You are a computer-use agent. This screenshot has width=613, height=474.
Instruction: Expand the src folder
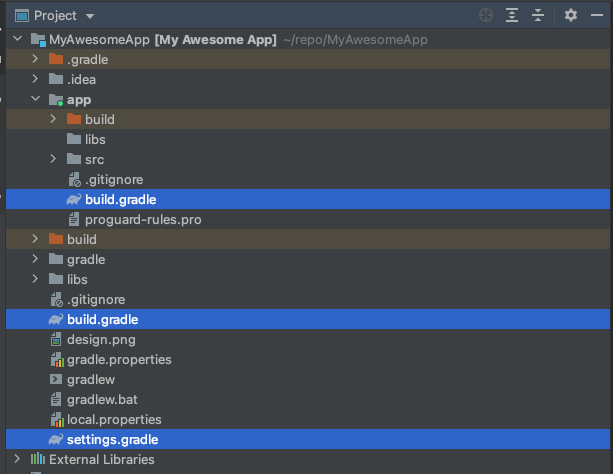[x=53, y=160]
